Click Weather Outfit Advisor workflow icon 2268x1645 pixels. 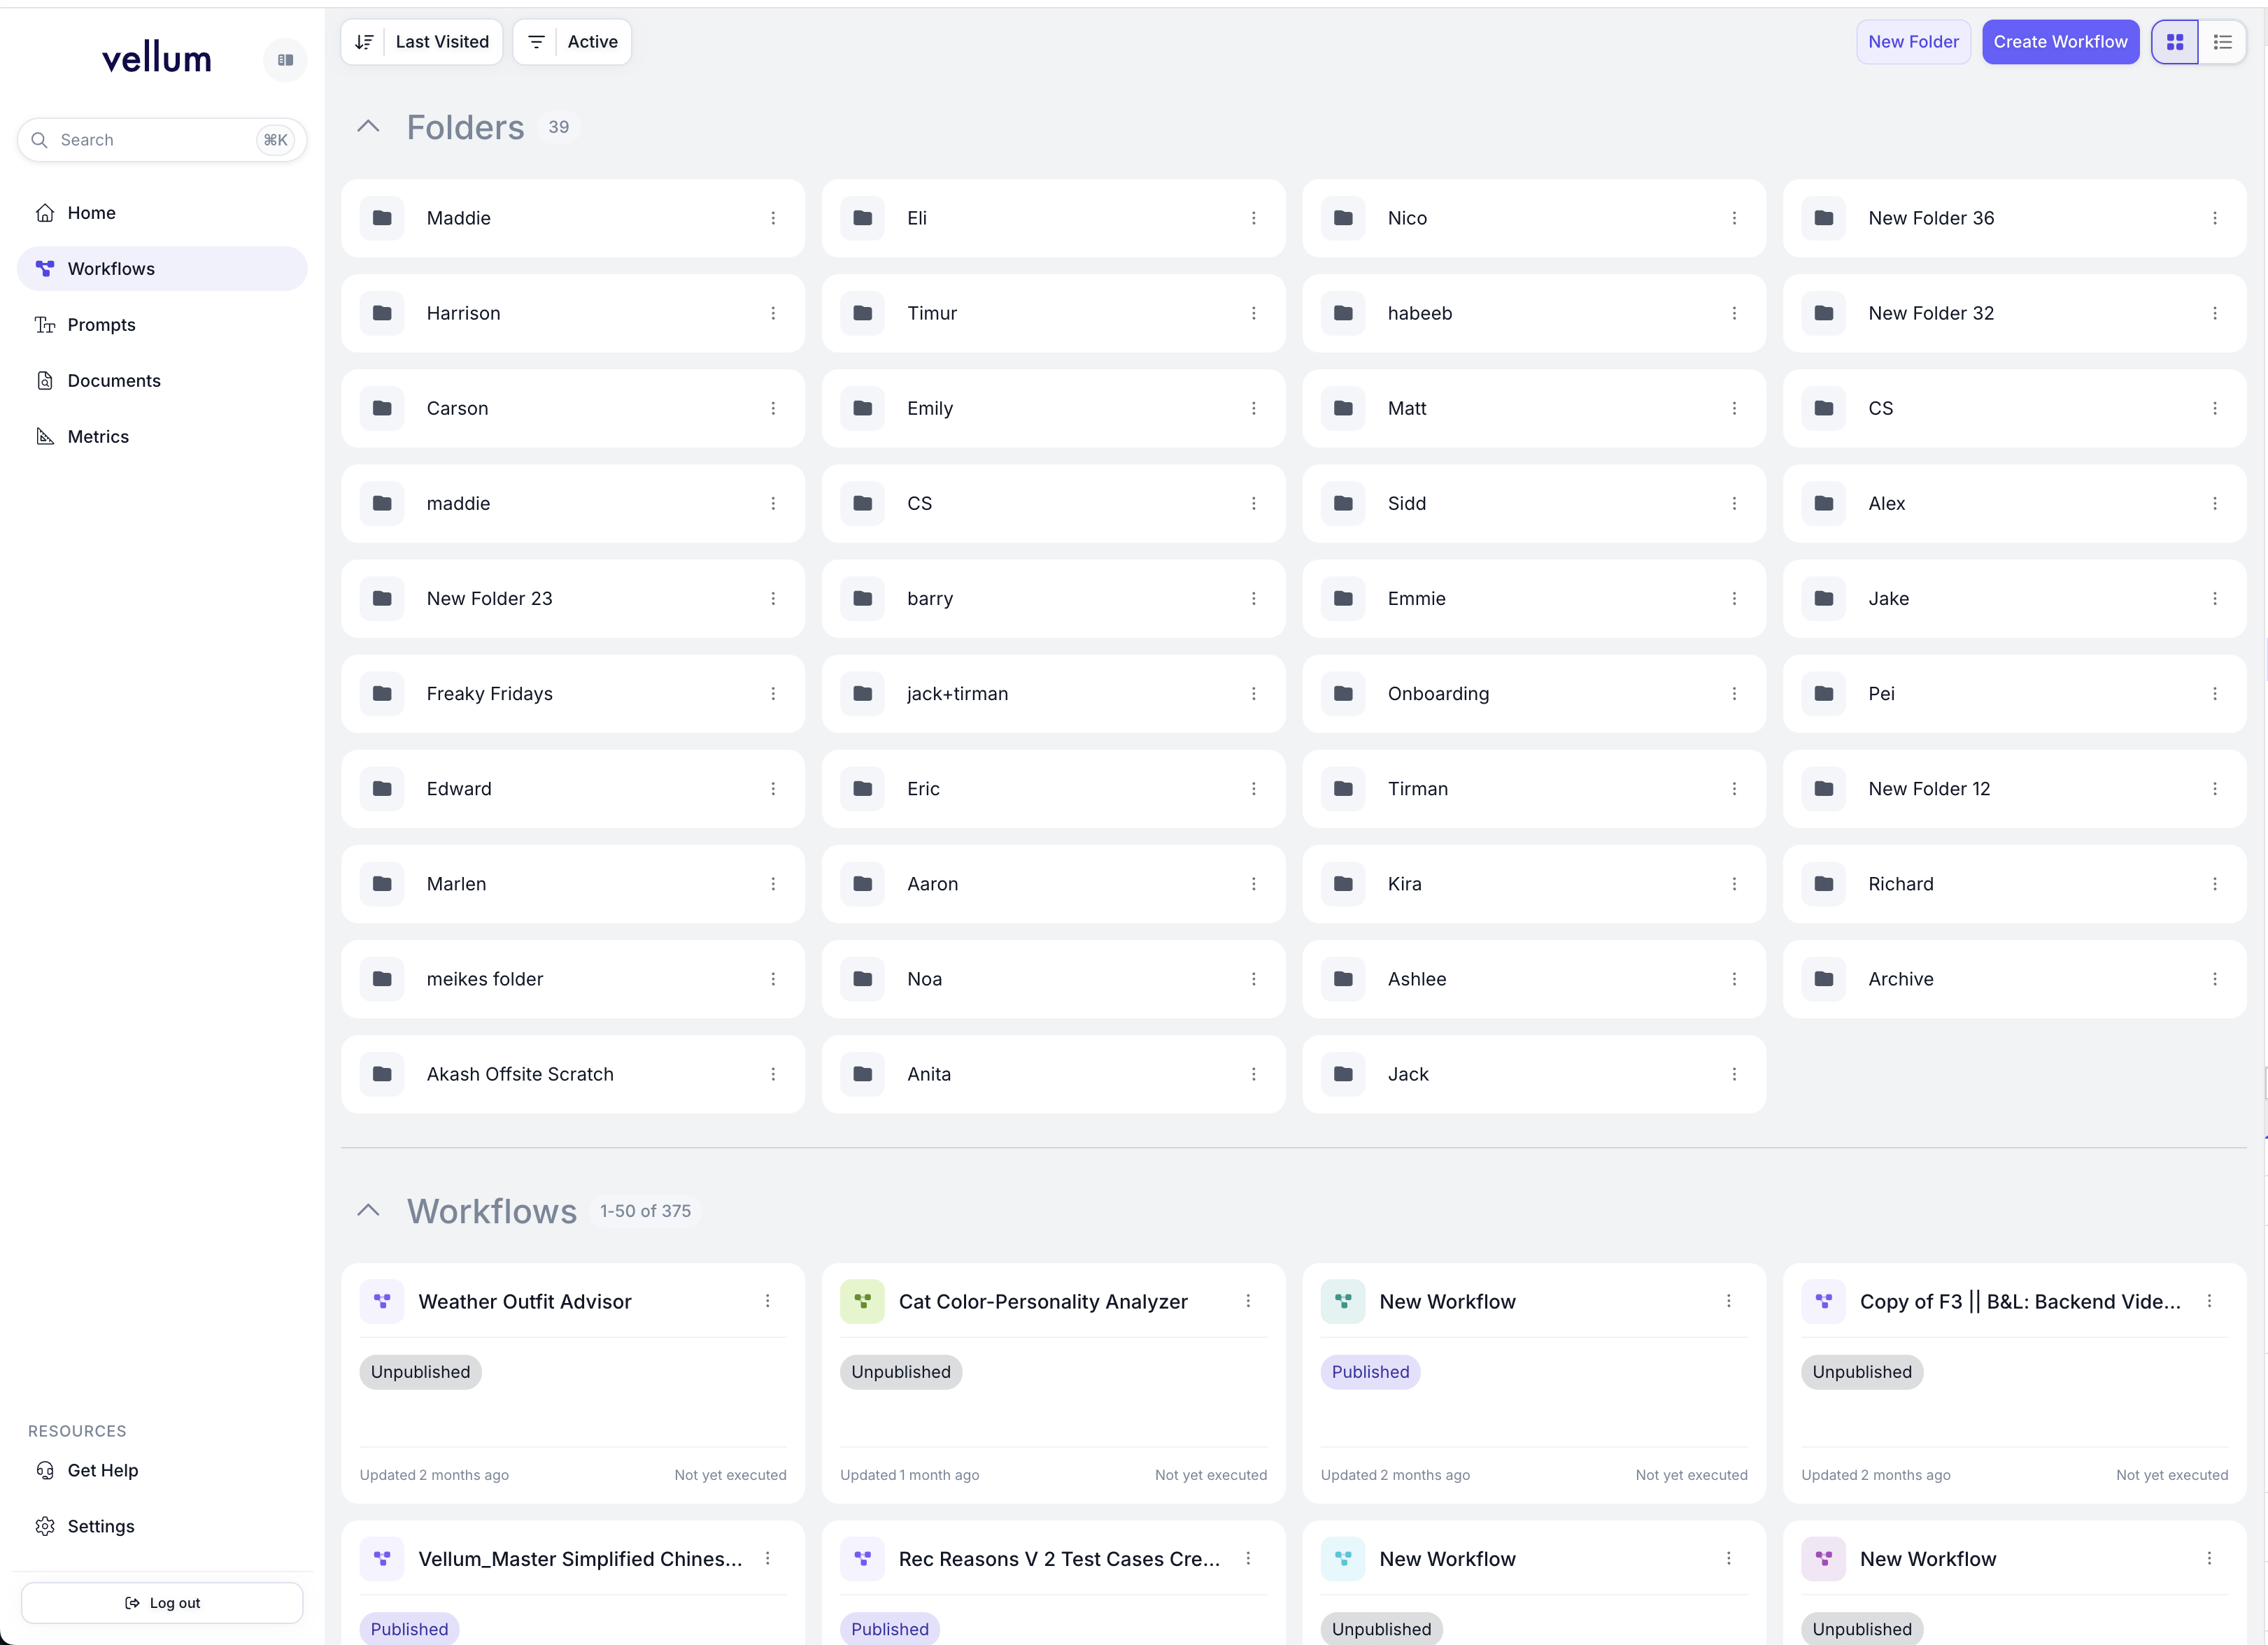382,1301
